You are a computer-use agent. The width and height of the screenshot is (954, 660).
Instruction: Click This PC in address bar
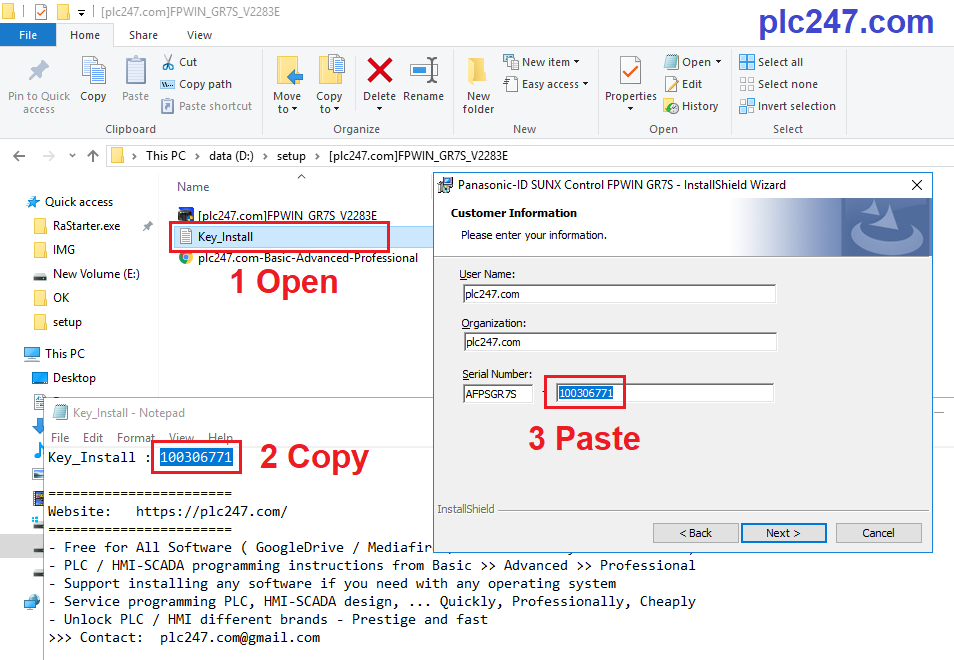tap(165, 156)
